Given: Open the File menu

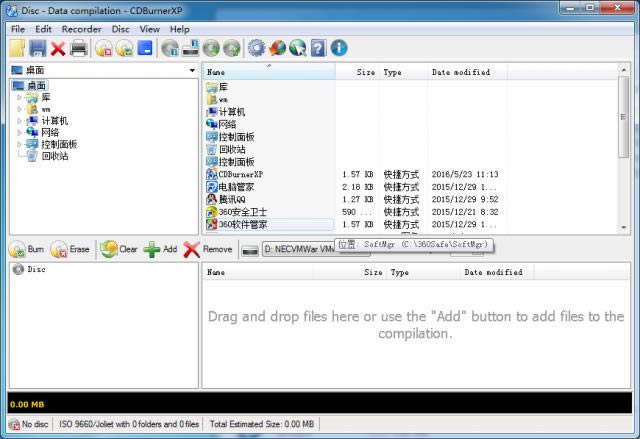Looking at the screenshot, I should pyautogui.click(x=18, y=29).
